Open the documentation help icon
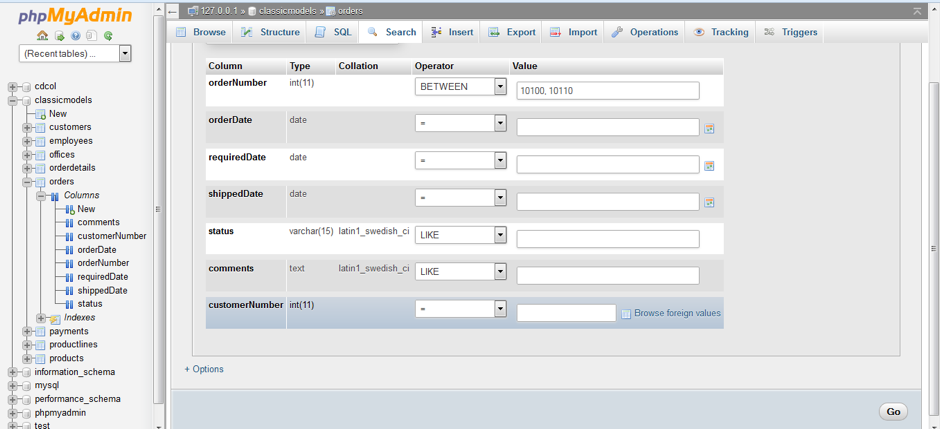The width and height of the screenshot is (940, 429). (76, 36)
